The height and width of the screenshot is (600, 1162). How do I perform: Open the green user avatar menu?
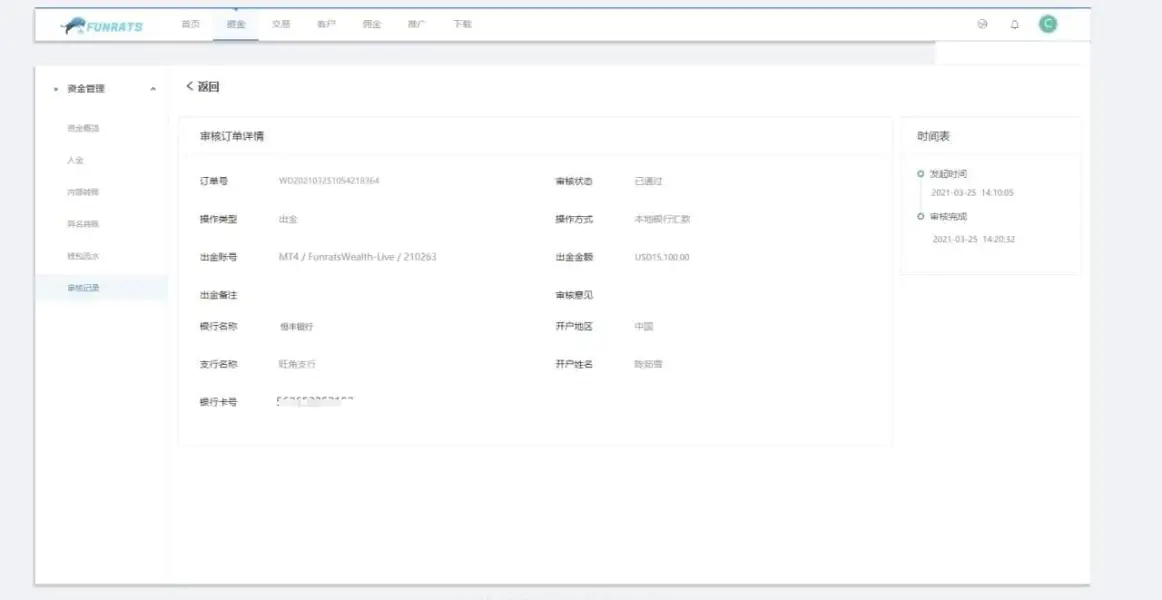point(1047,24)
